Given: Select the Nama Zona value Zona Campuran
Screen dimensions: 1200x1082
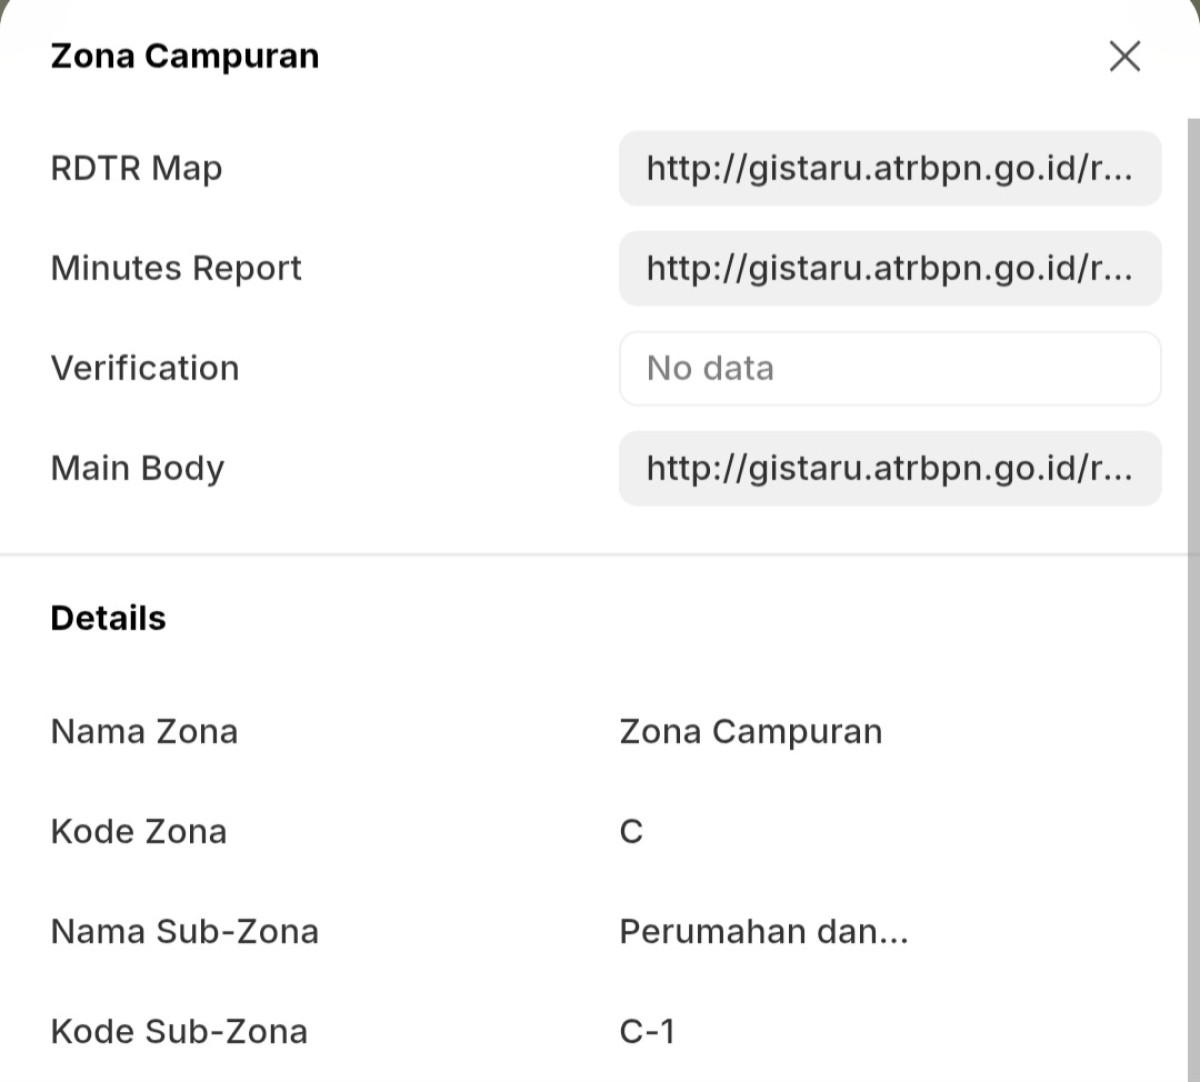Looking at the screenshot, I should click(751, 732).
